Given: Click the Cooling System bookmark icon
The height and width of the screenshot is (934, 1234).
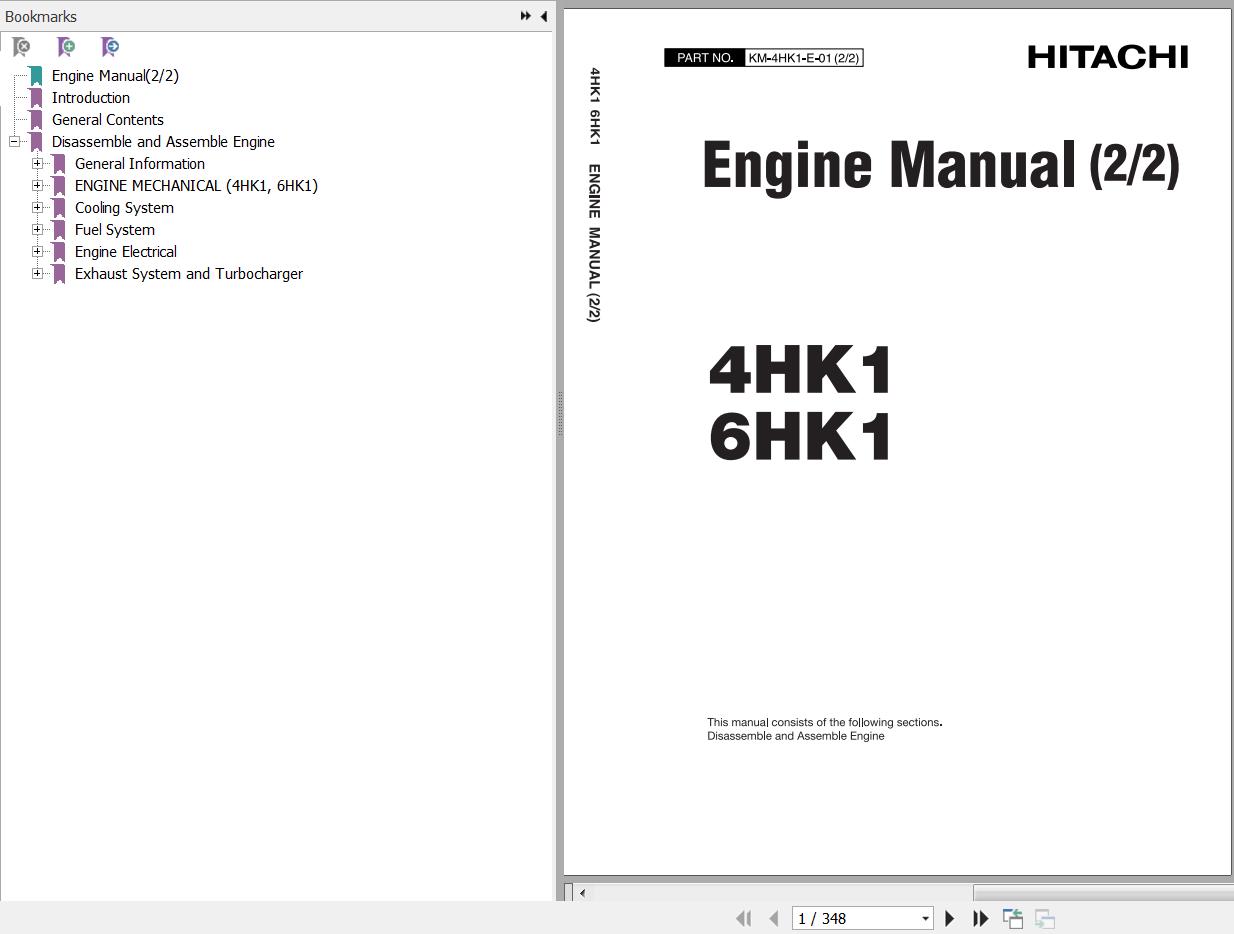Looking at the screenshot, I should pyautogui.click(x=59, y=208).
